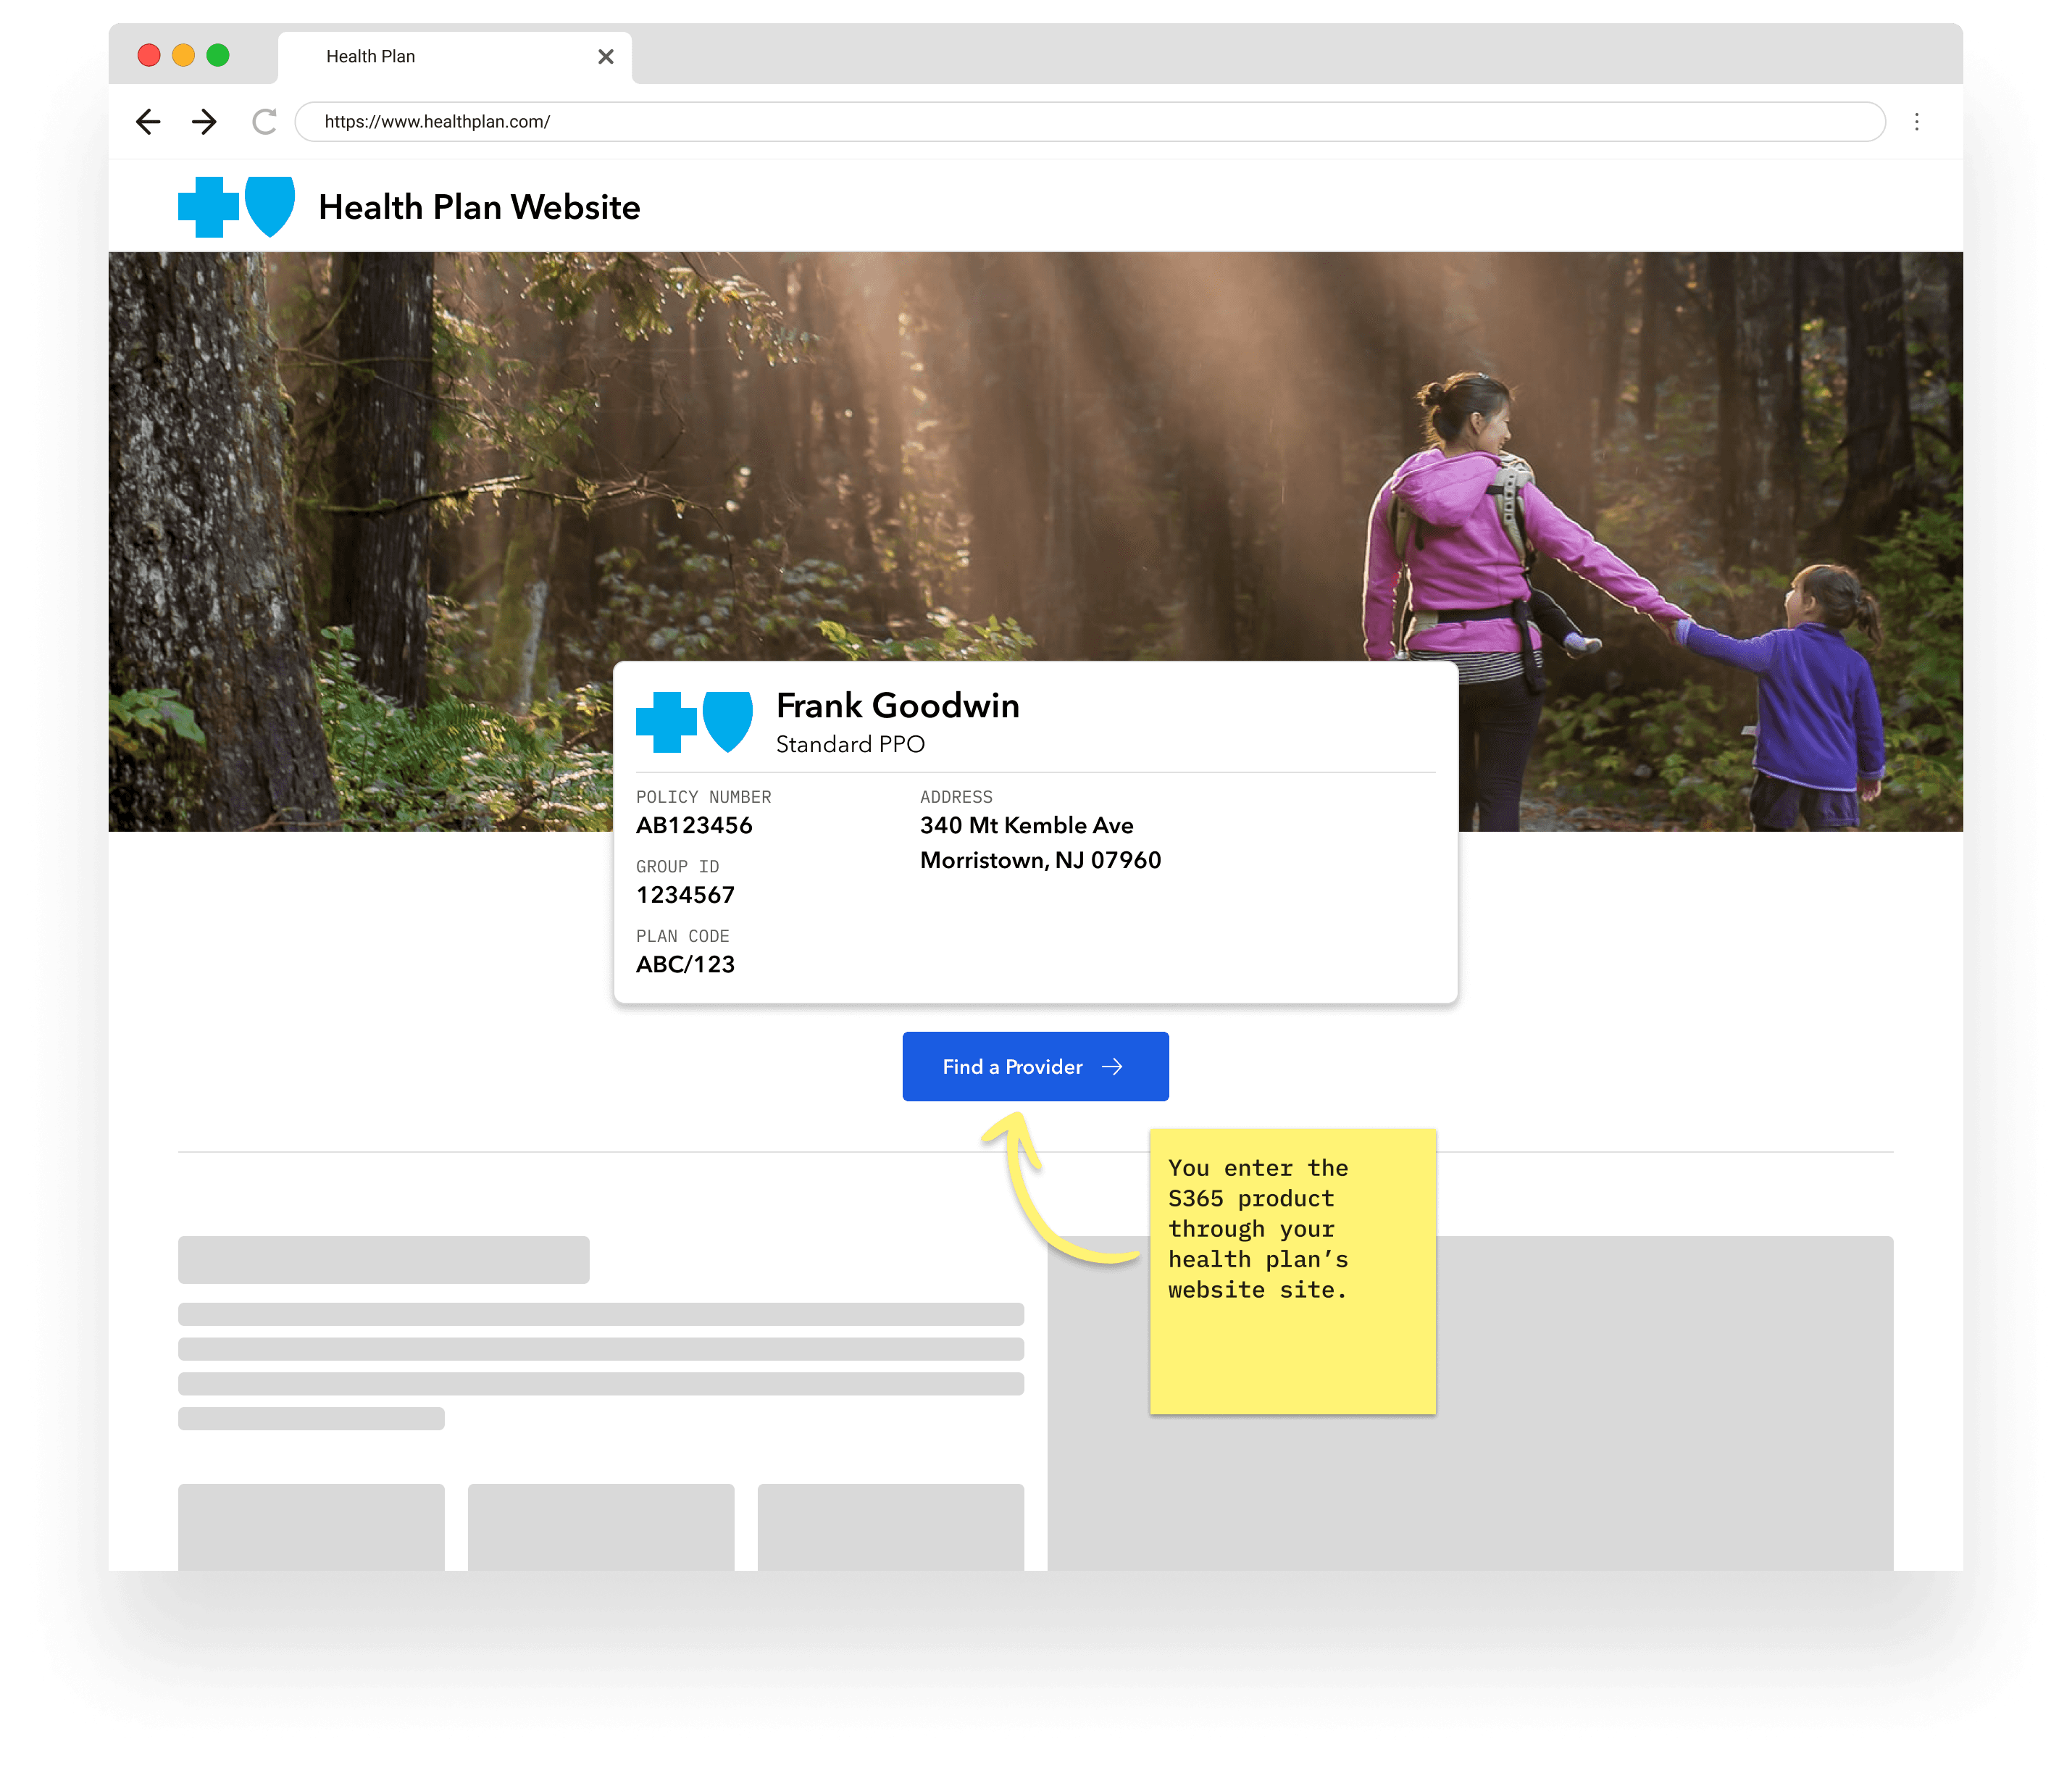Reload the page with the refresh icon
The height and width of the screenshot is (1765, 2072).
pos(264,122)
